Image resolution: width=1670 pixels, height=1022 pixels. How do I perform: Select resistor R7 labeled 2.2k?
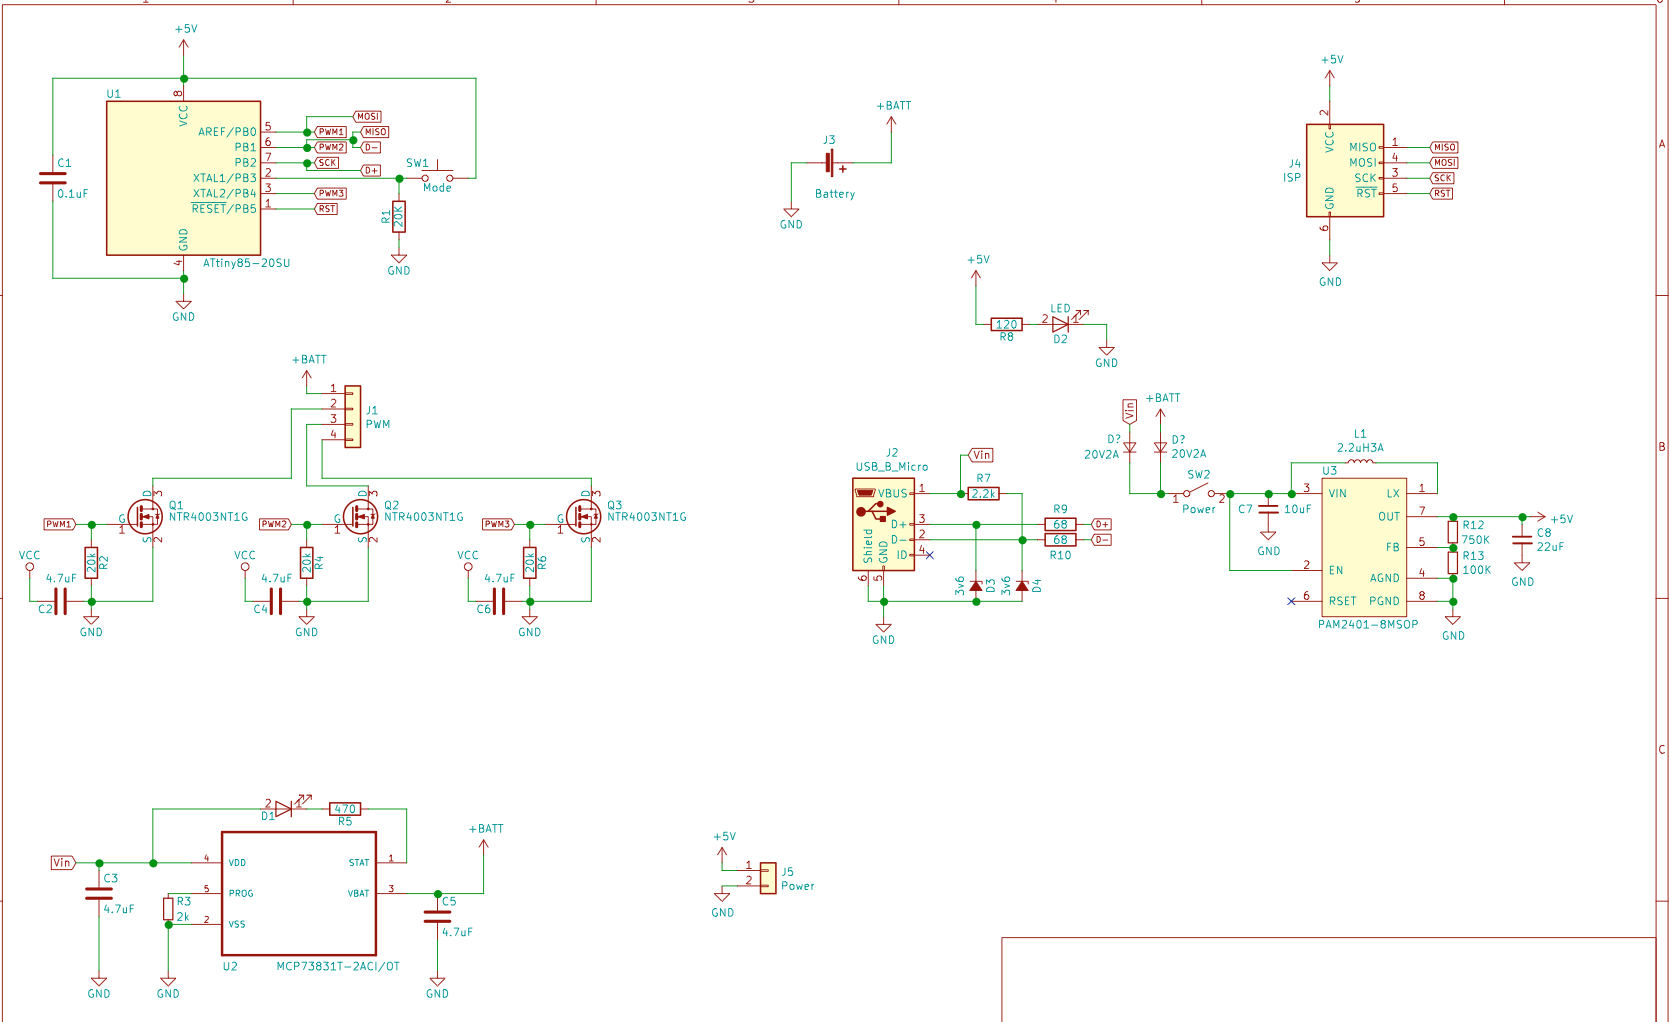984,493
